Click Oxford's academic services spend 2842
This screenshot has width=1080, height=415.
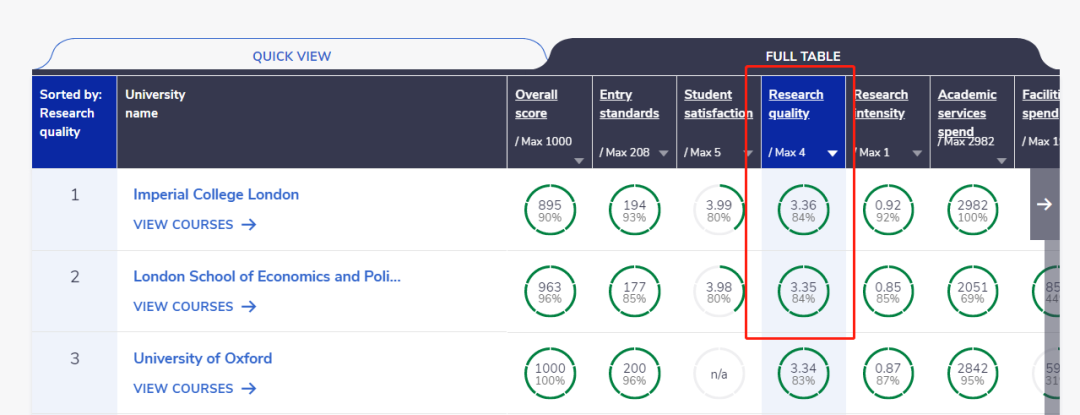[x=973, y=374]
